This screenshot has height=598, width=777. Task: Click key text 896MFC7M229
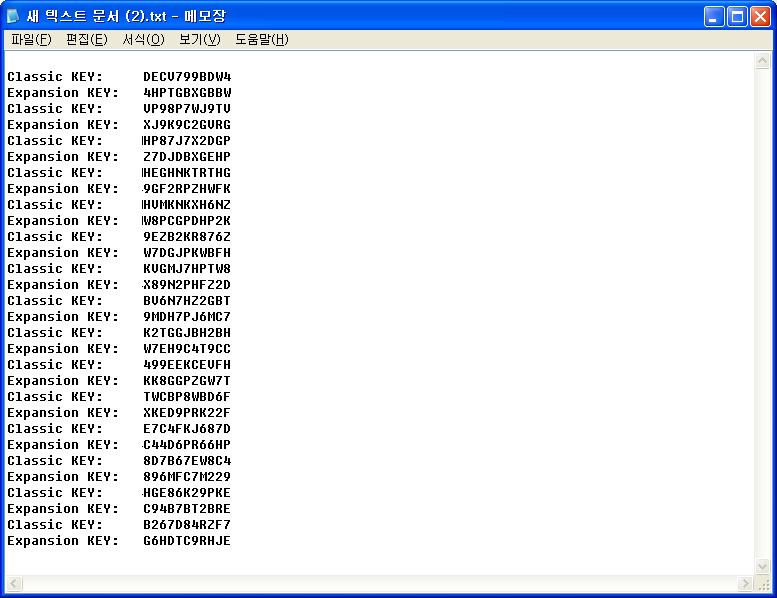[x=187, y=477]
